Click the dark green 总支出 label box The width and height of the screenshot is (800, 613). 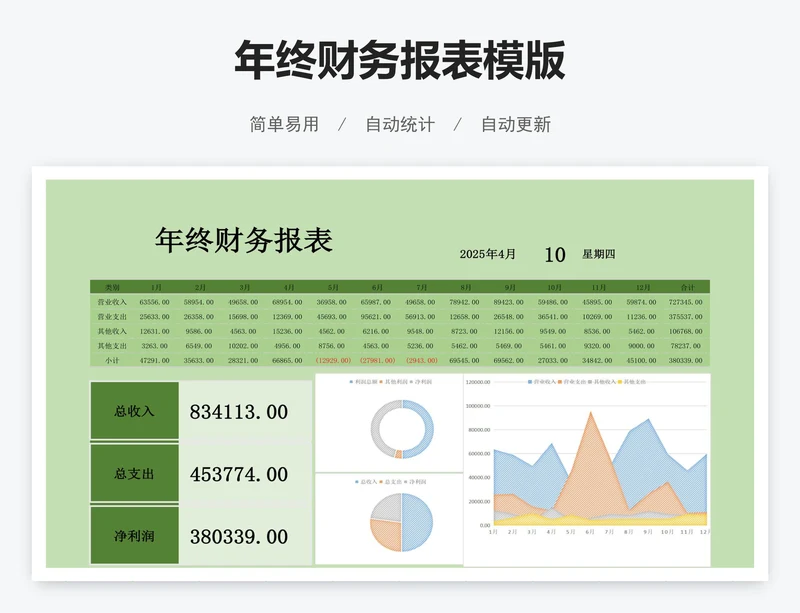[x=135, y=474]
